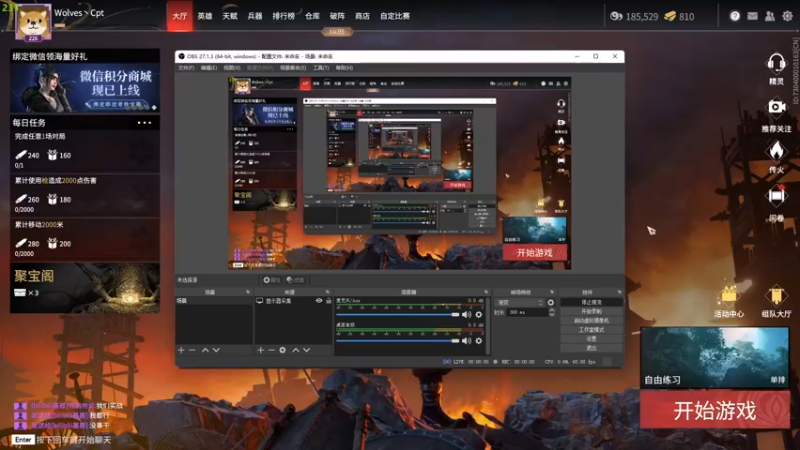Image resolution: width=800 pixels, height=450 pixels.
Task: Open the 英雄 tab in game menu
Action: (x=205, y=16)
